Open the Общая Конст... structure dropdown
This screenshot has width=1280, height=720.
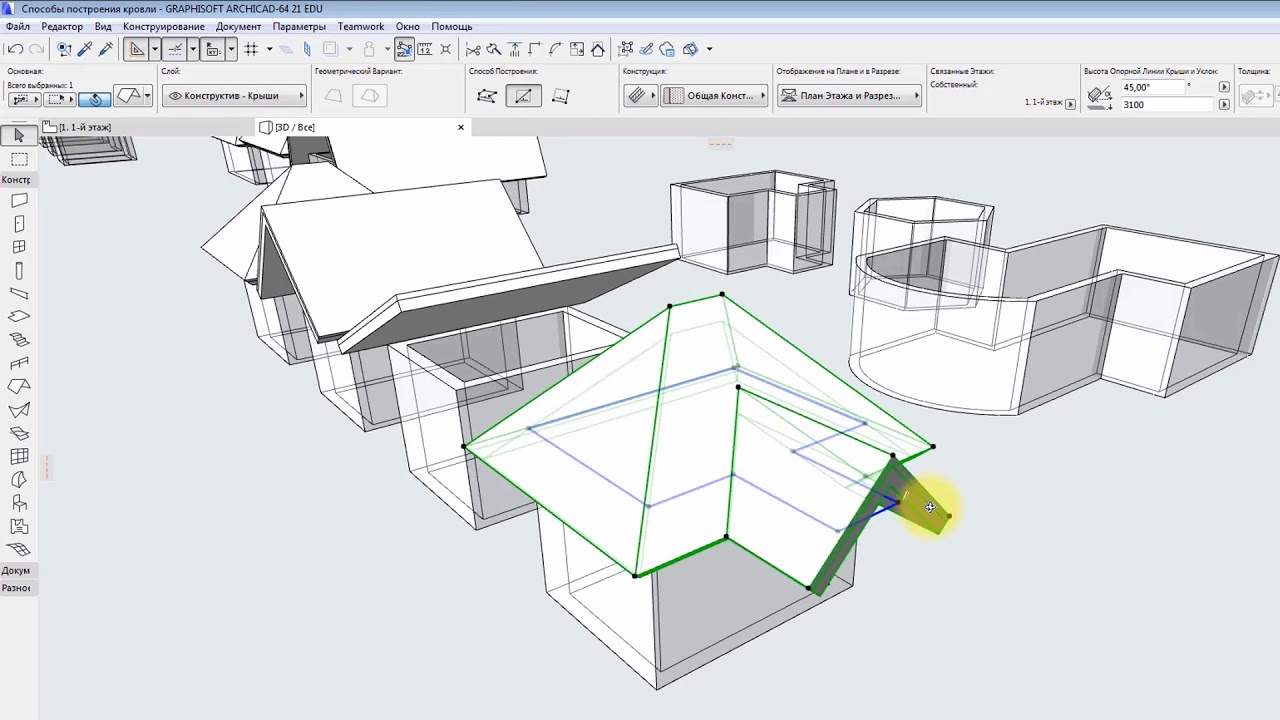713,96
